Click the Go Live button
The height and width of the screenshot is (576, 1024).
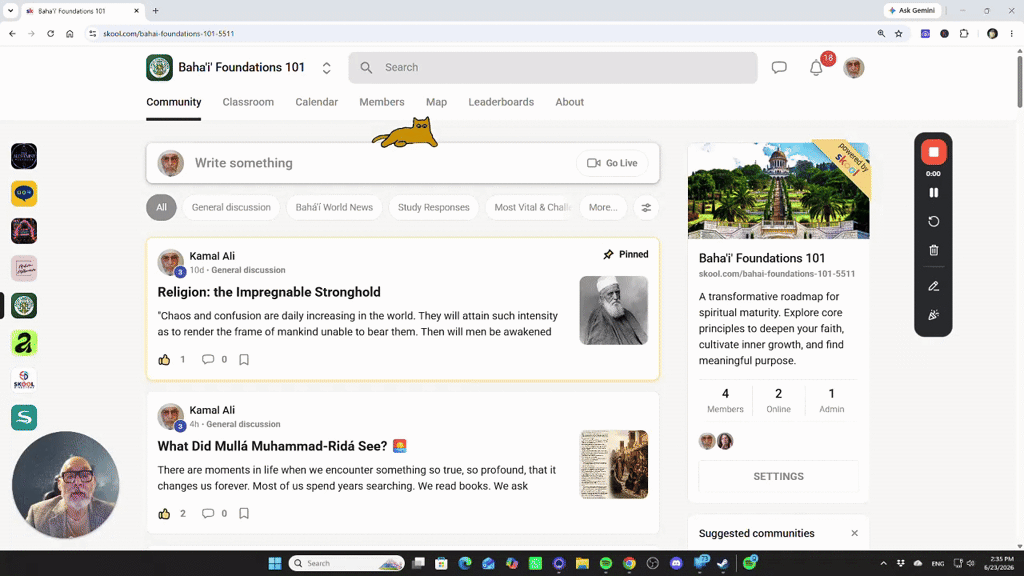pos(612,163)
